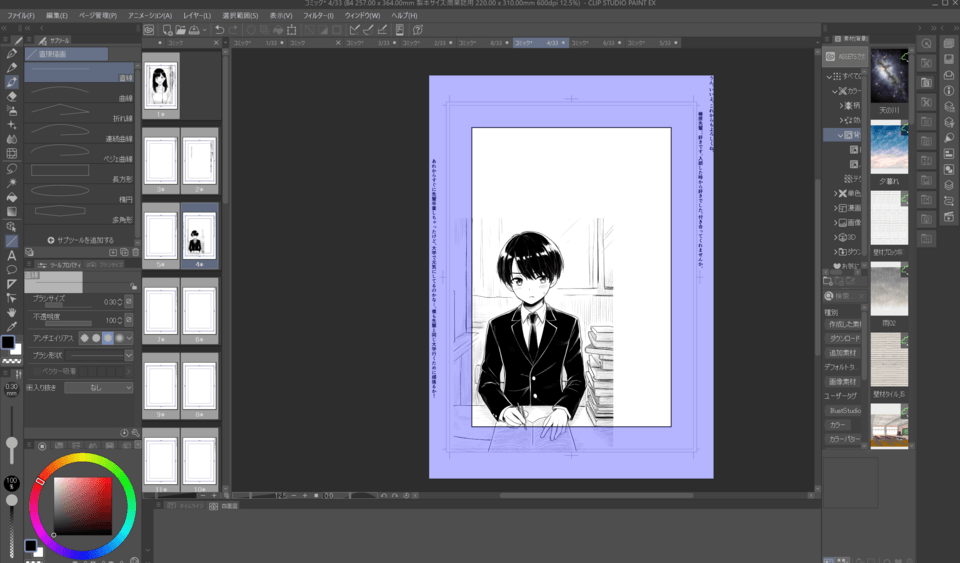The height and width of the screenshot is (563, 960).
Task: Open the CLIP STUDIO launcher icon
Action: coord(148,30)
